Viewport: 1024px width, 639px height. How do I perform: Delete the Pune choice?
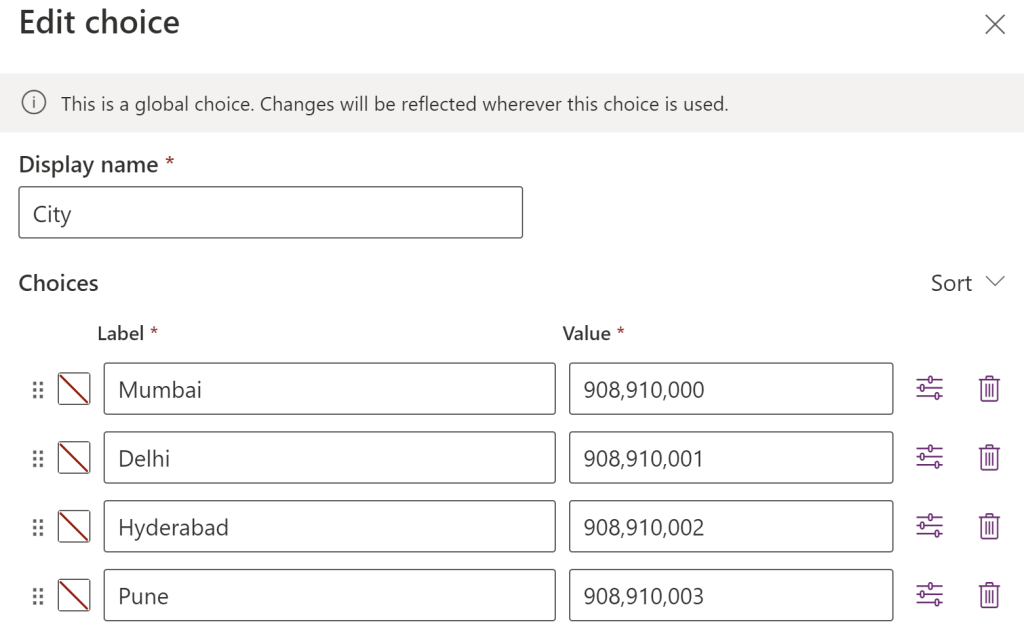tap(989, 595)
